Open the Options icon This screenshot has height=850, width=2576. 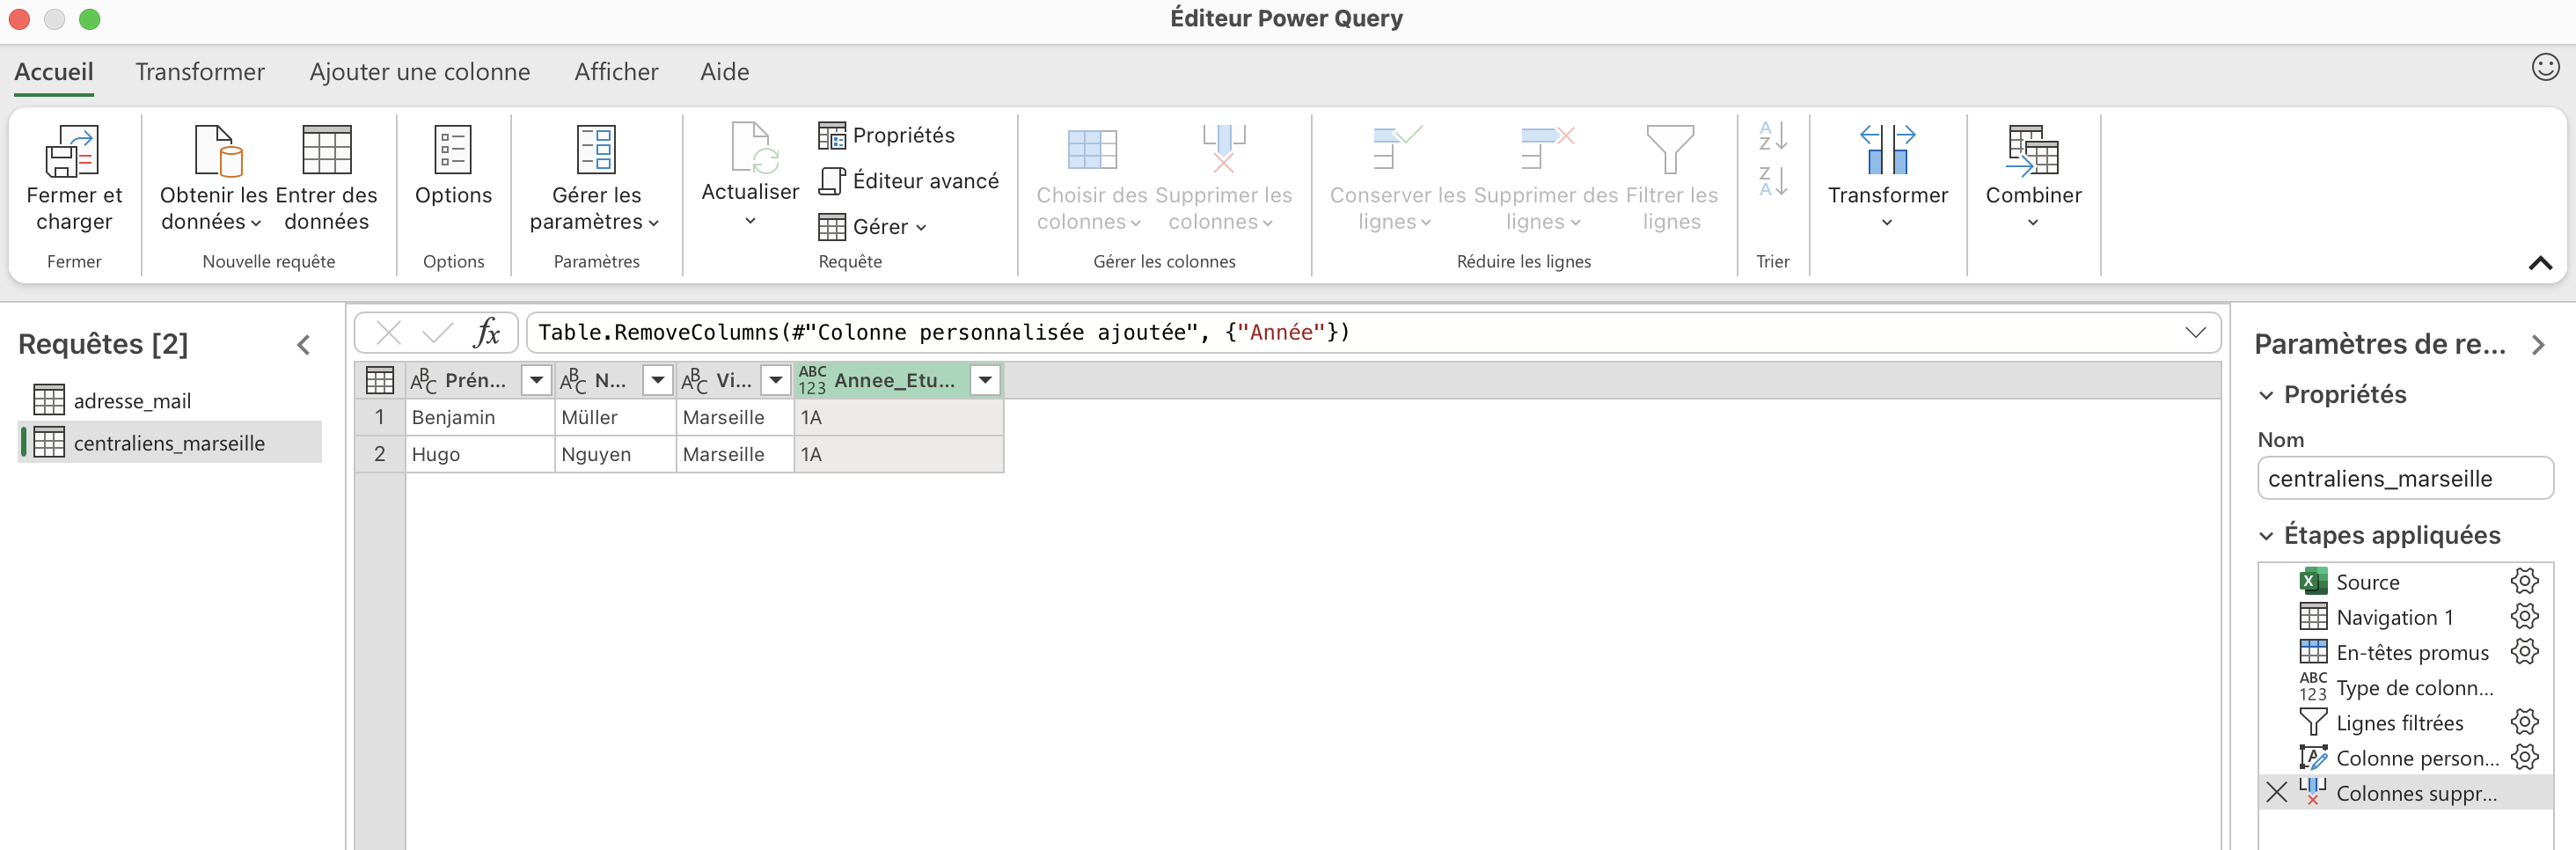coord(453,150)
